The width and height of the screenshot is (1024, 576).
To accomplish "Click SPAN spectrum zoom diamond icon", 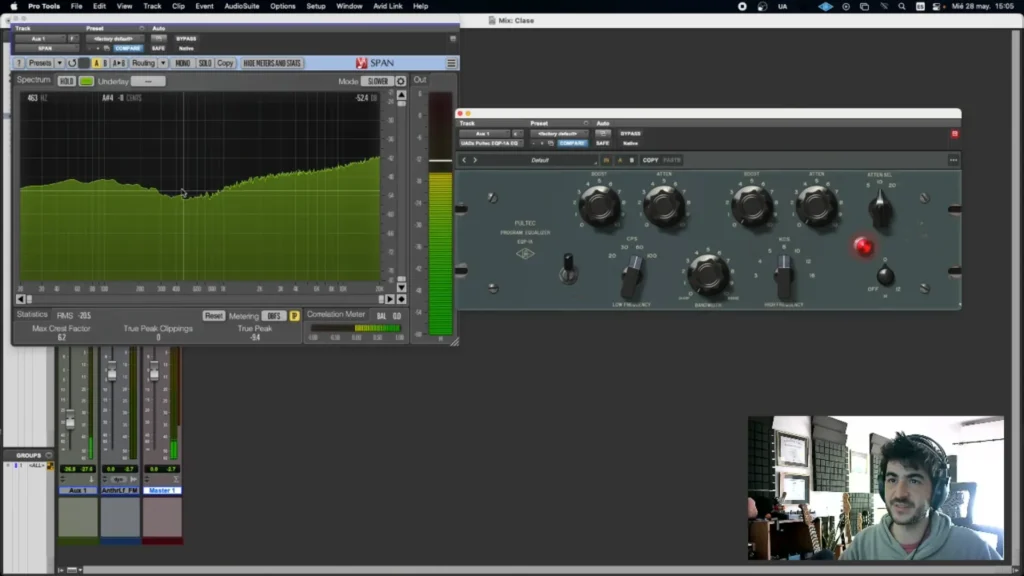I will coord(401,299).
